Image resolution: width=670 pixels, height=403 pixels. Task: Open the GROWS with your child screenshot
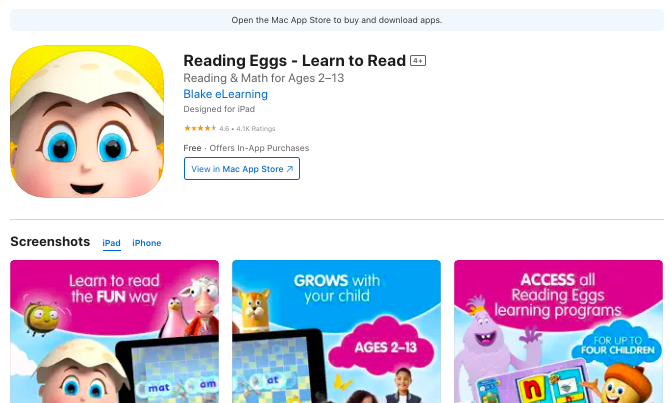[336, 332]
